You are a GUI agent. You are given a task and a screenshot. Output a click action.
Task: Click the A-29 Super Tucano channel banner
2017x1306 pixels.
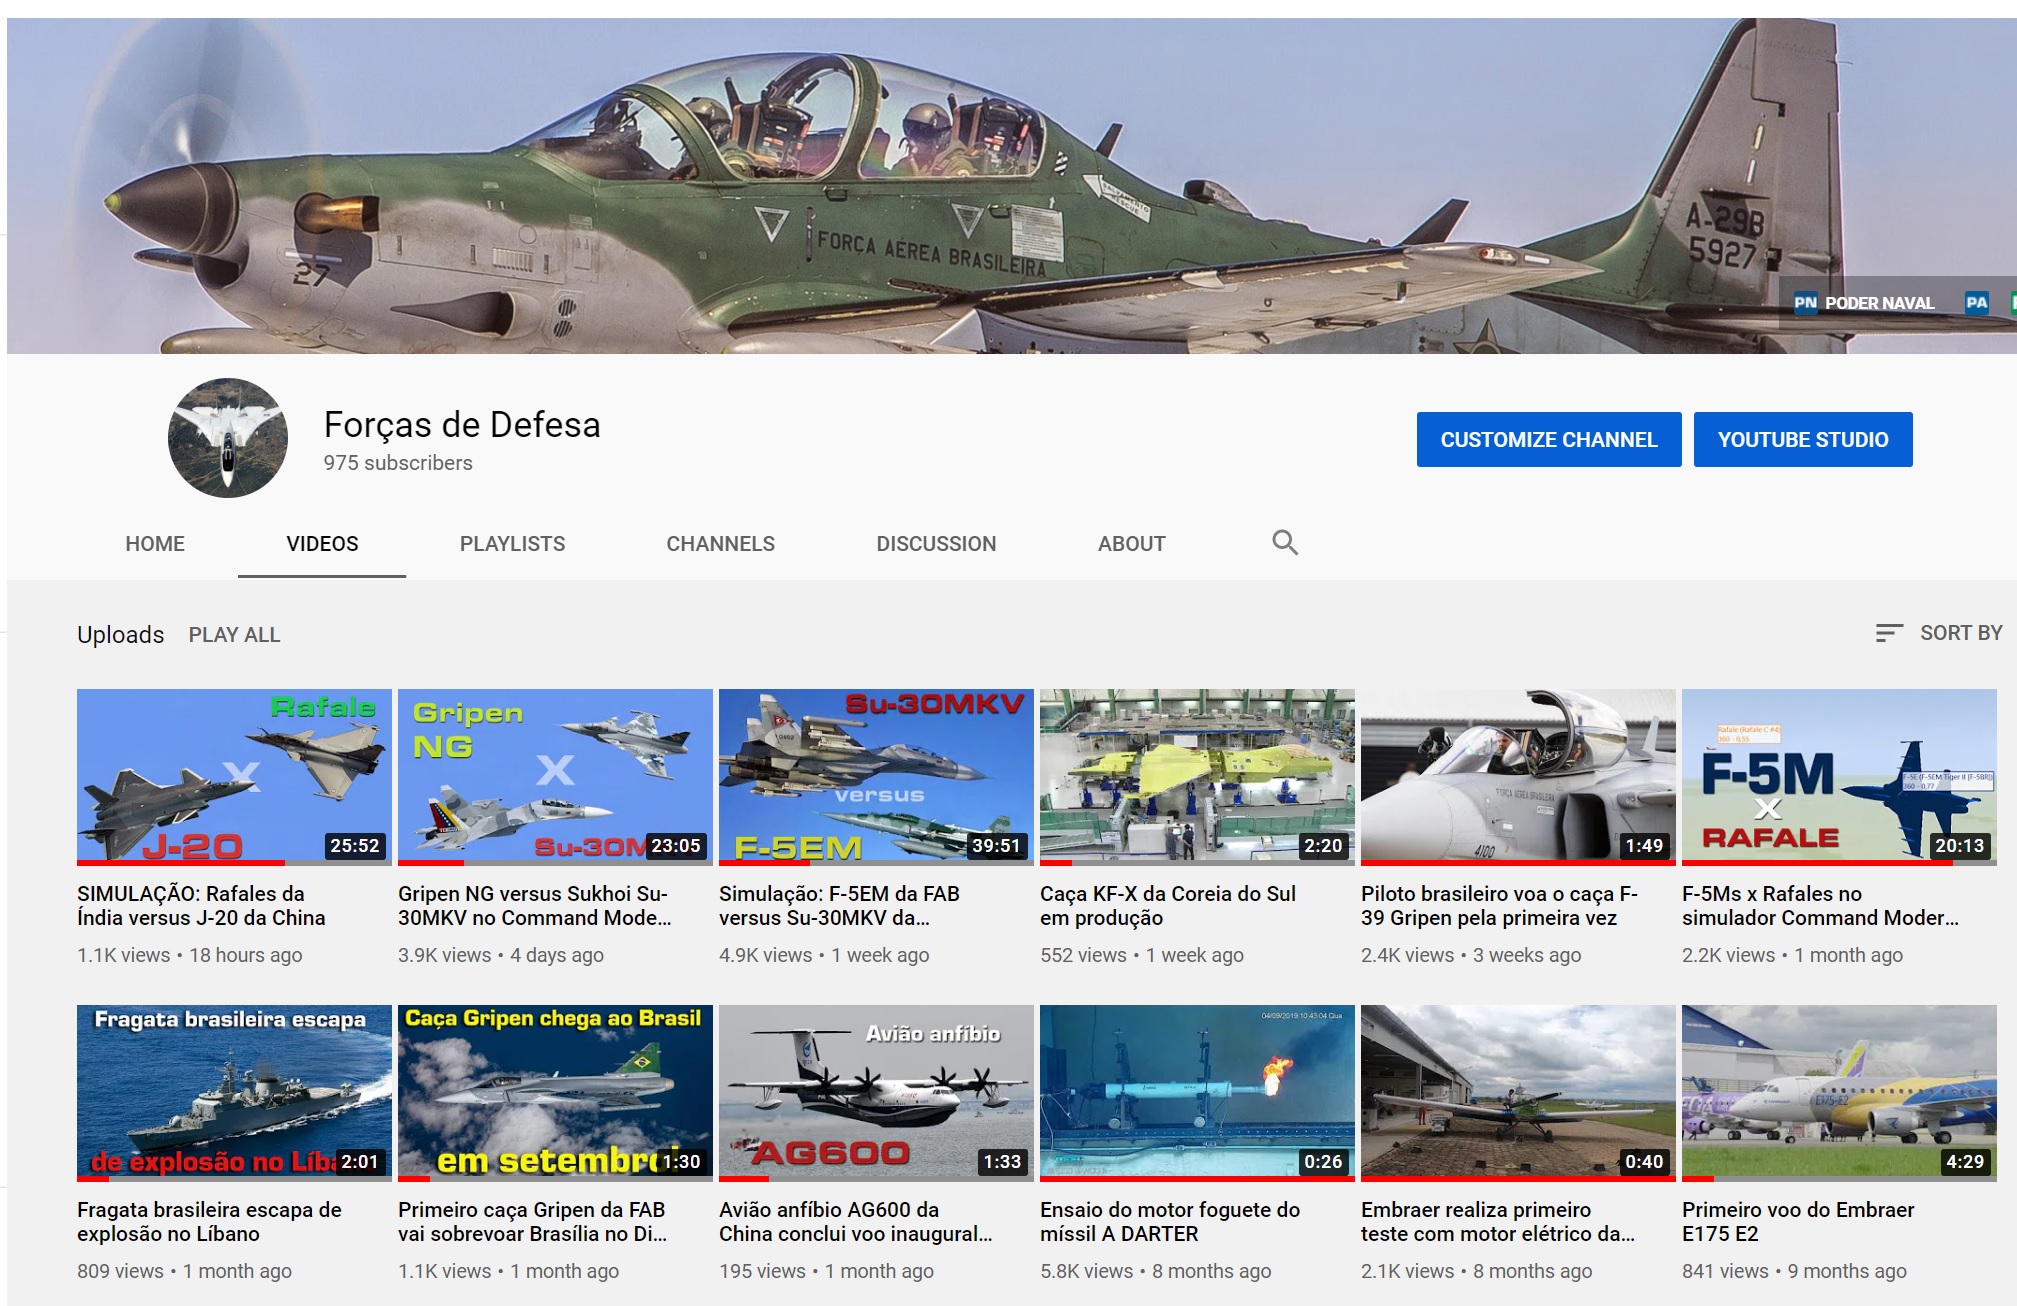pos(1012,186)
